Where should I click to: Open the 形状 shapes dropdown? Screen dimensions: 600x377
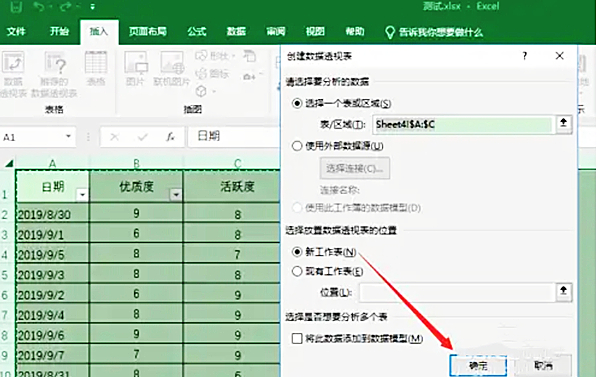[215, 56]
